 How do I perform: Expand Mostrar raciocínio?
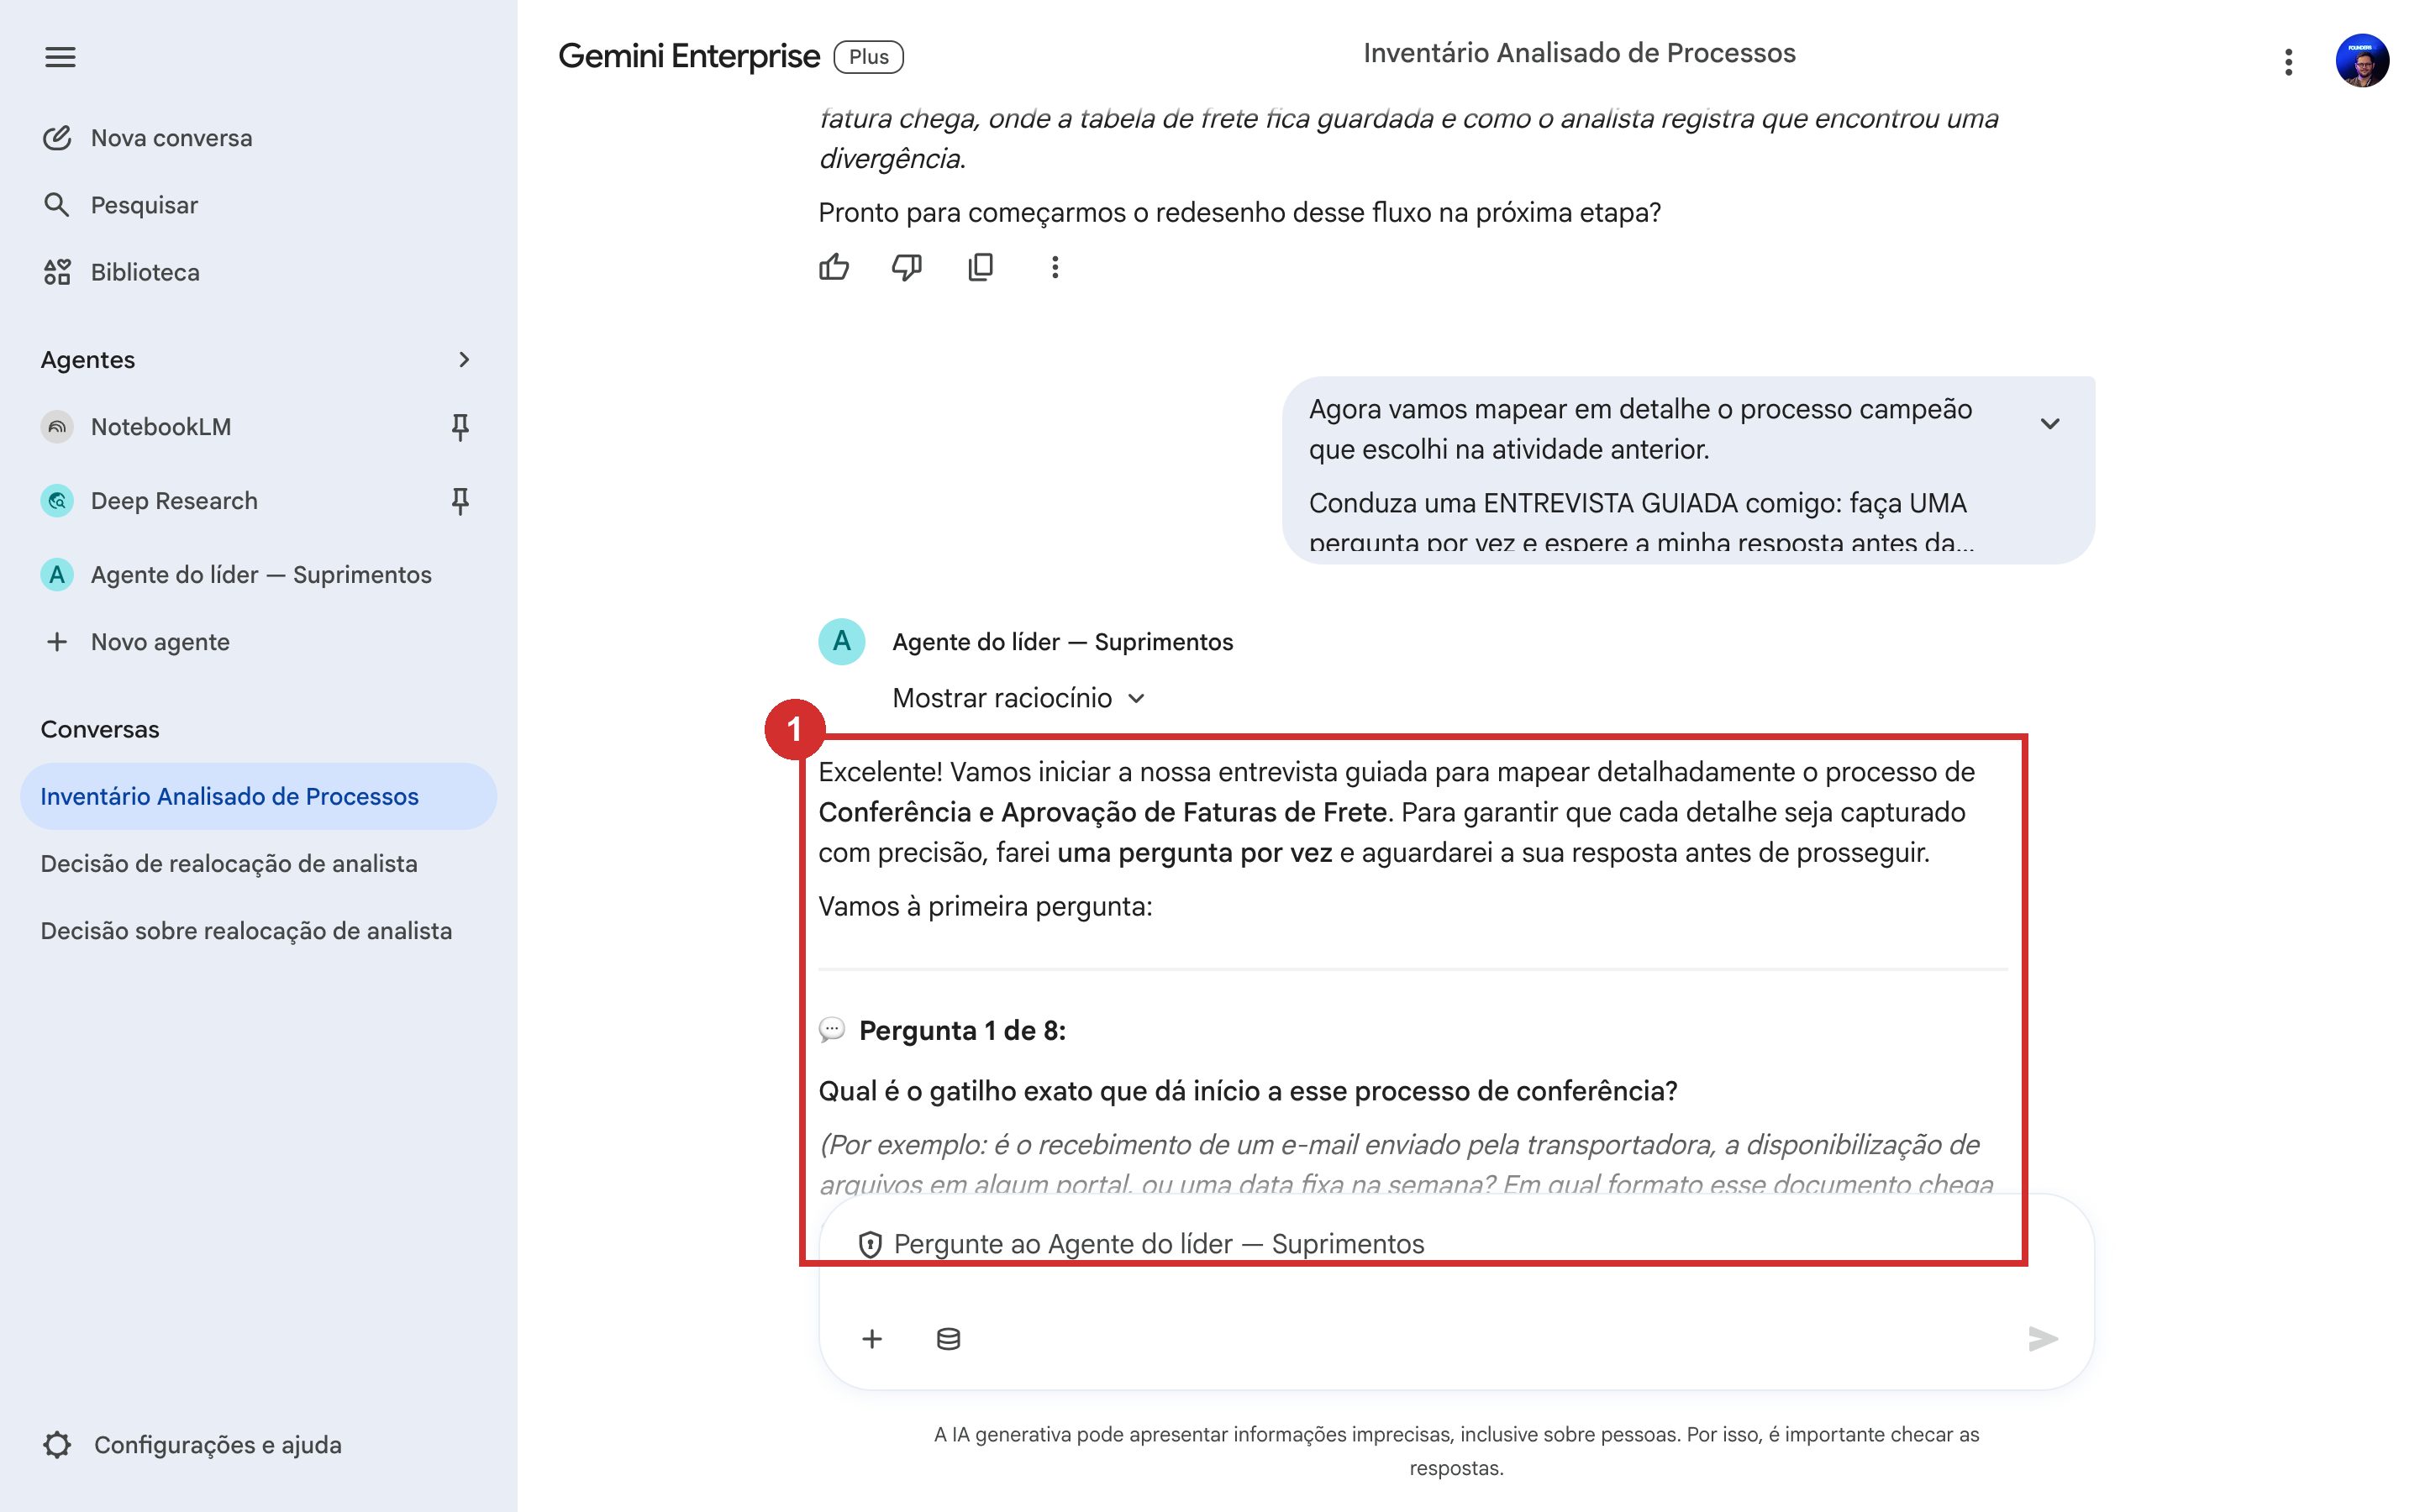[x=1018, y=698]
